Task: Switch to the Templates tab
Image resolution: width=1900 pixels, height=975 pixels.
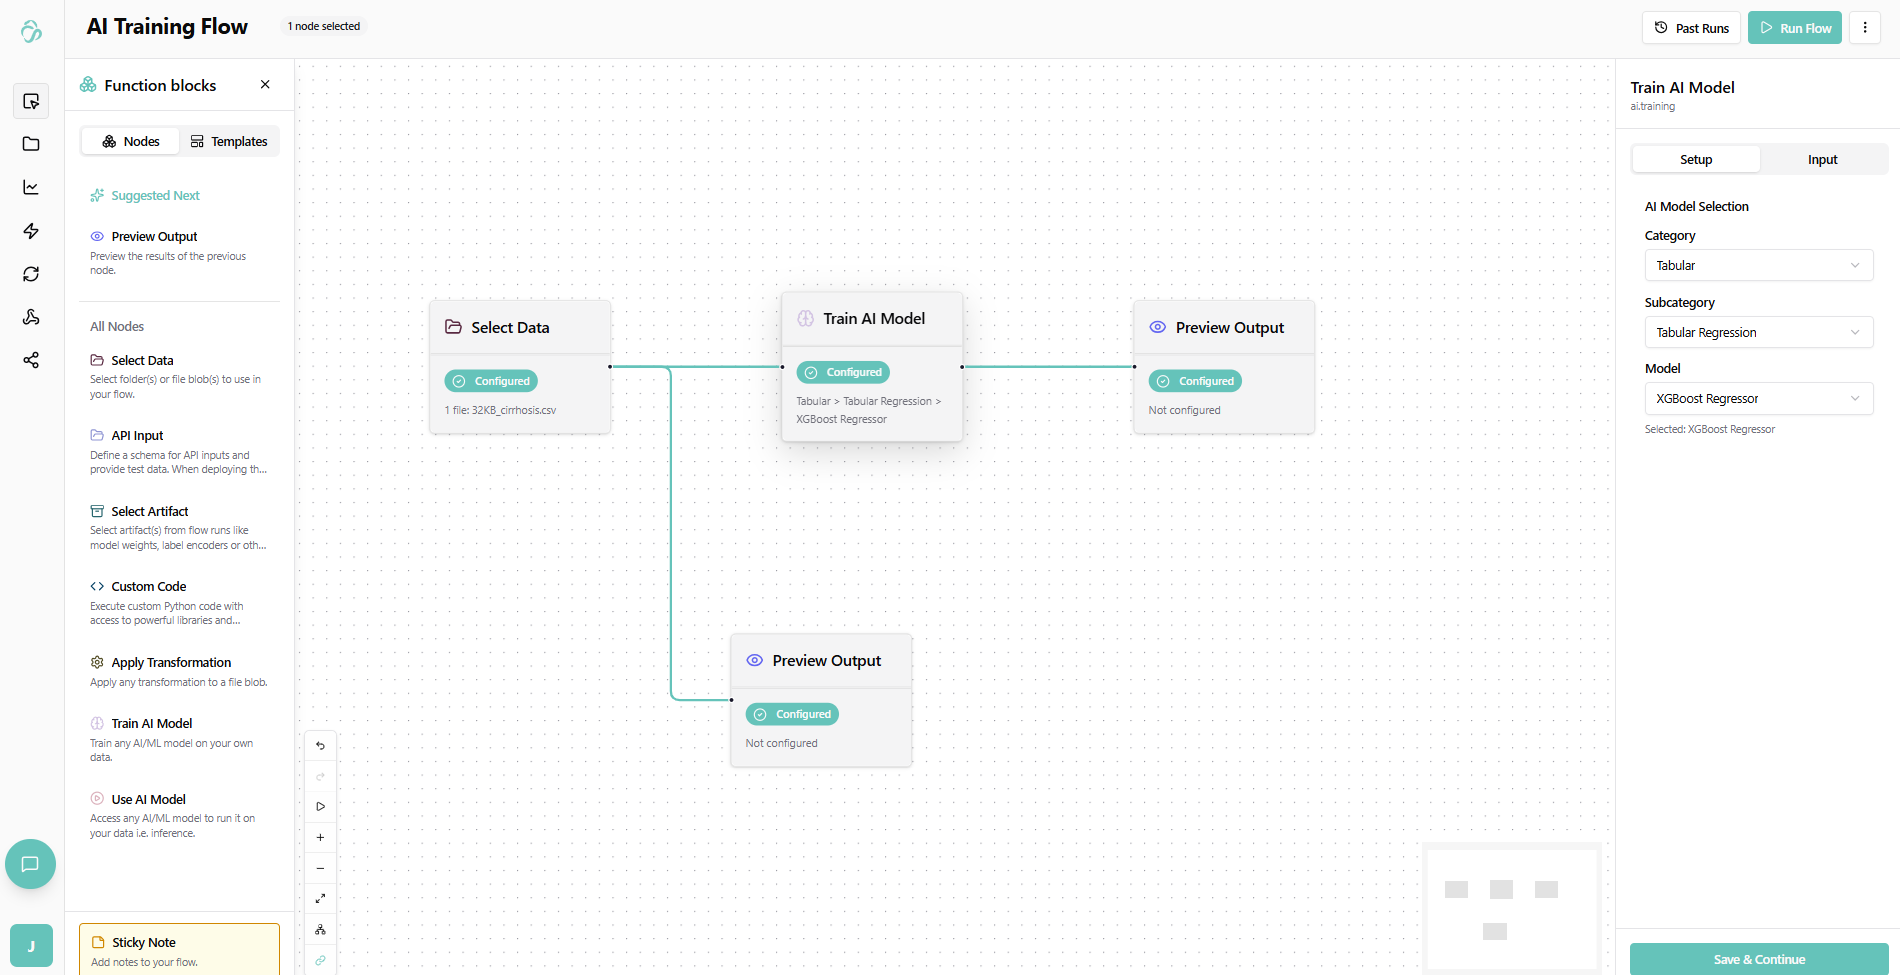Action: [229, 142]
